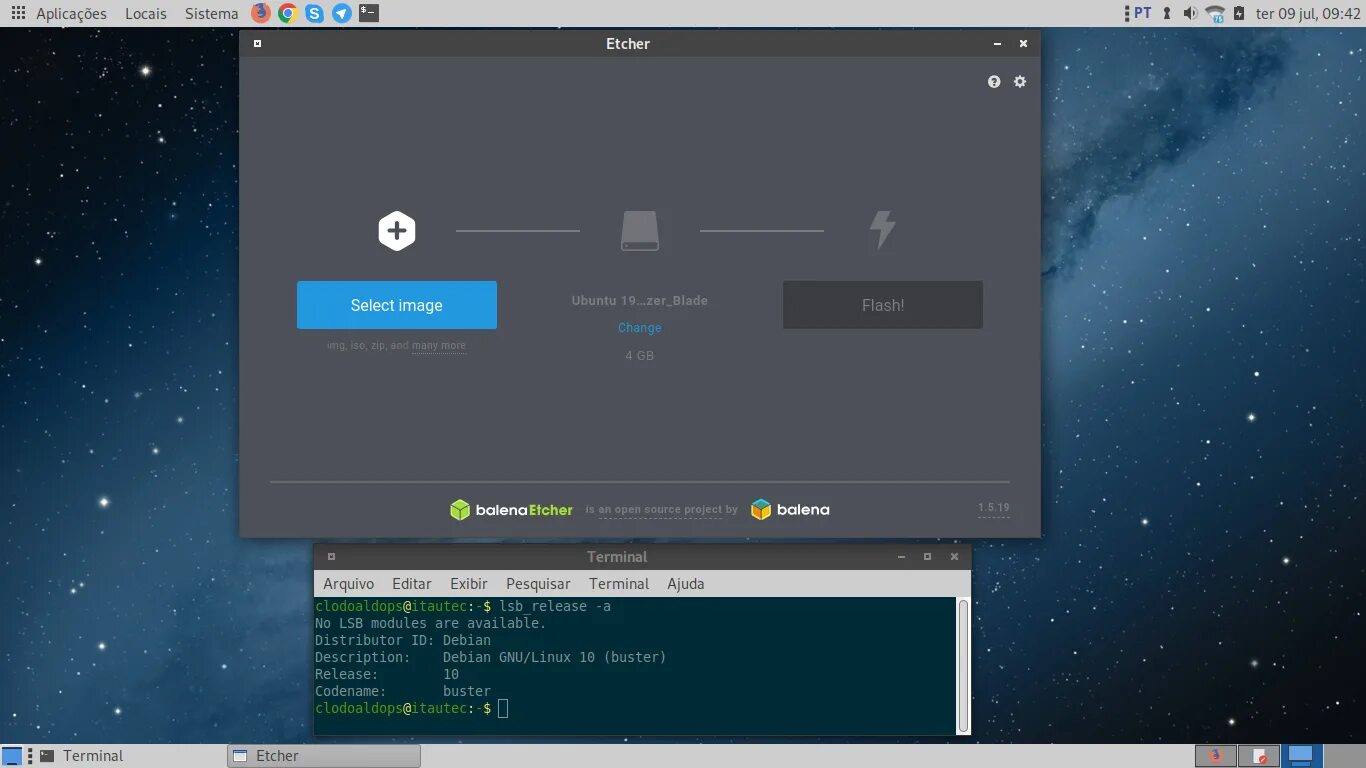Click the accessibility tray icon next to PT

pyautogui.click(x=1166, y=13)
